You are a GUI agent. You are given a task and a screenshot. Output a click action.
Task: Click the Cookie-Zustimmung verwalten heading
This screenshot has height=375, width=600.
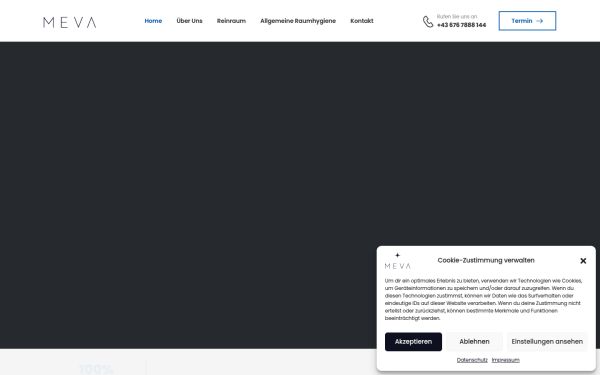486,261
